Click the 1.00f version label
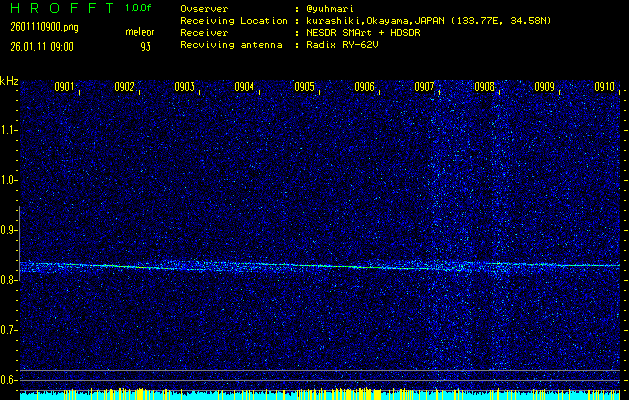This screenshot has width=629, height=400. pos(139,8)
